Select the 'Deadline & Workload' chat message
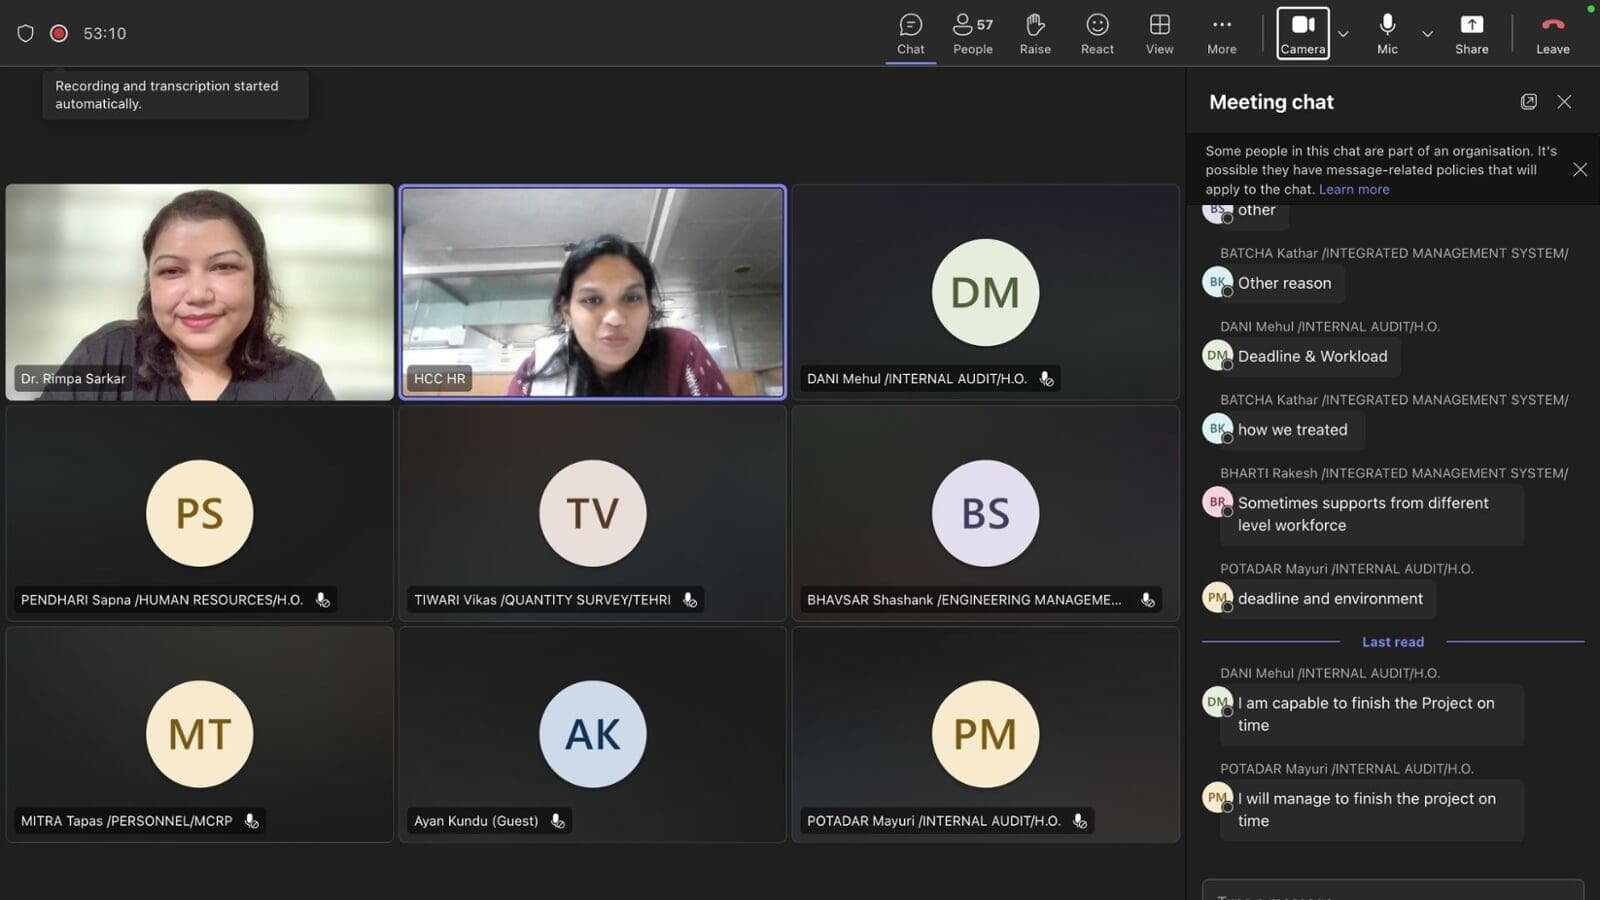 click(1311, 356)
